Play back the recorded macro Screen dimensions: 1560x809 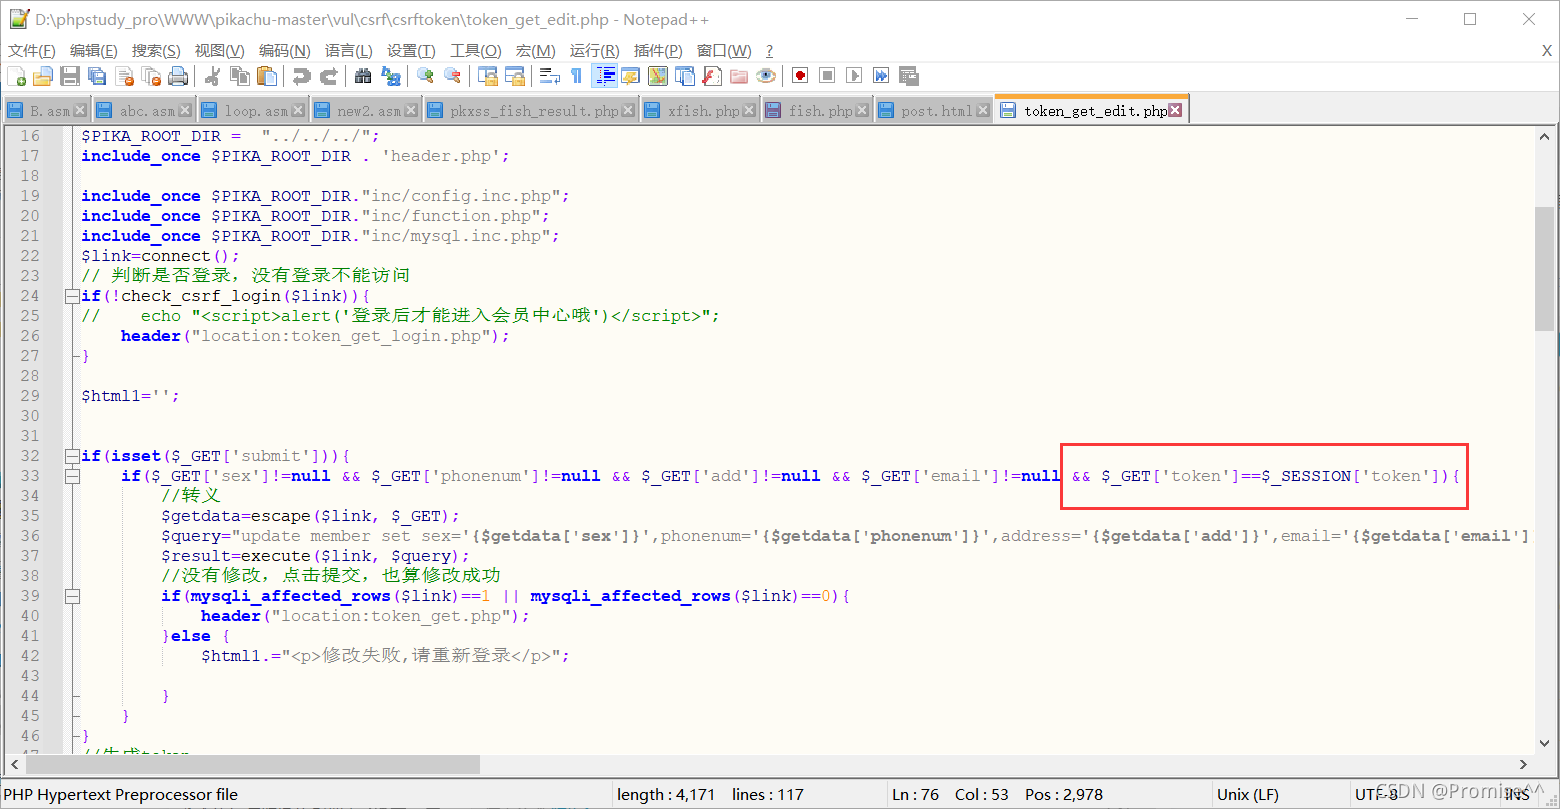pos(854,76)
